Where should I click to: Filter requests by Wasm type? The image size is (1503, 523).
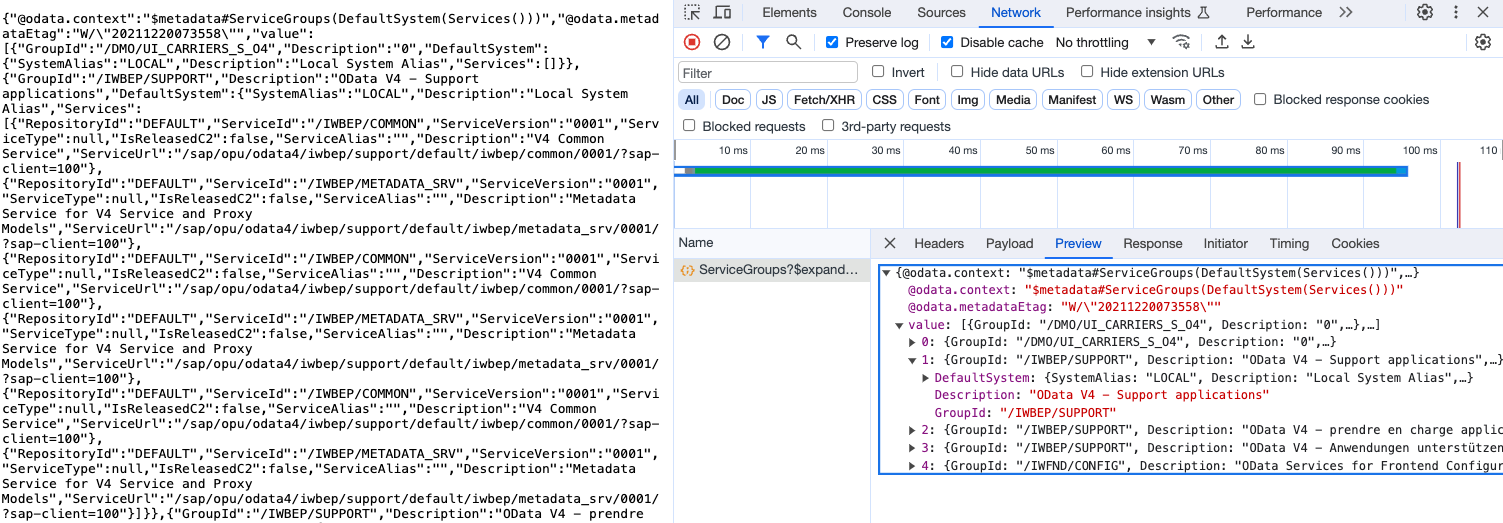(1167, 99)
